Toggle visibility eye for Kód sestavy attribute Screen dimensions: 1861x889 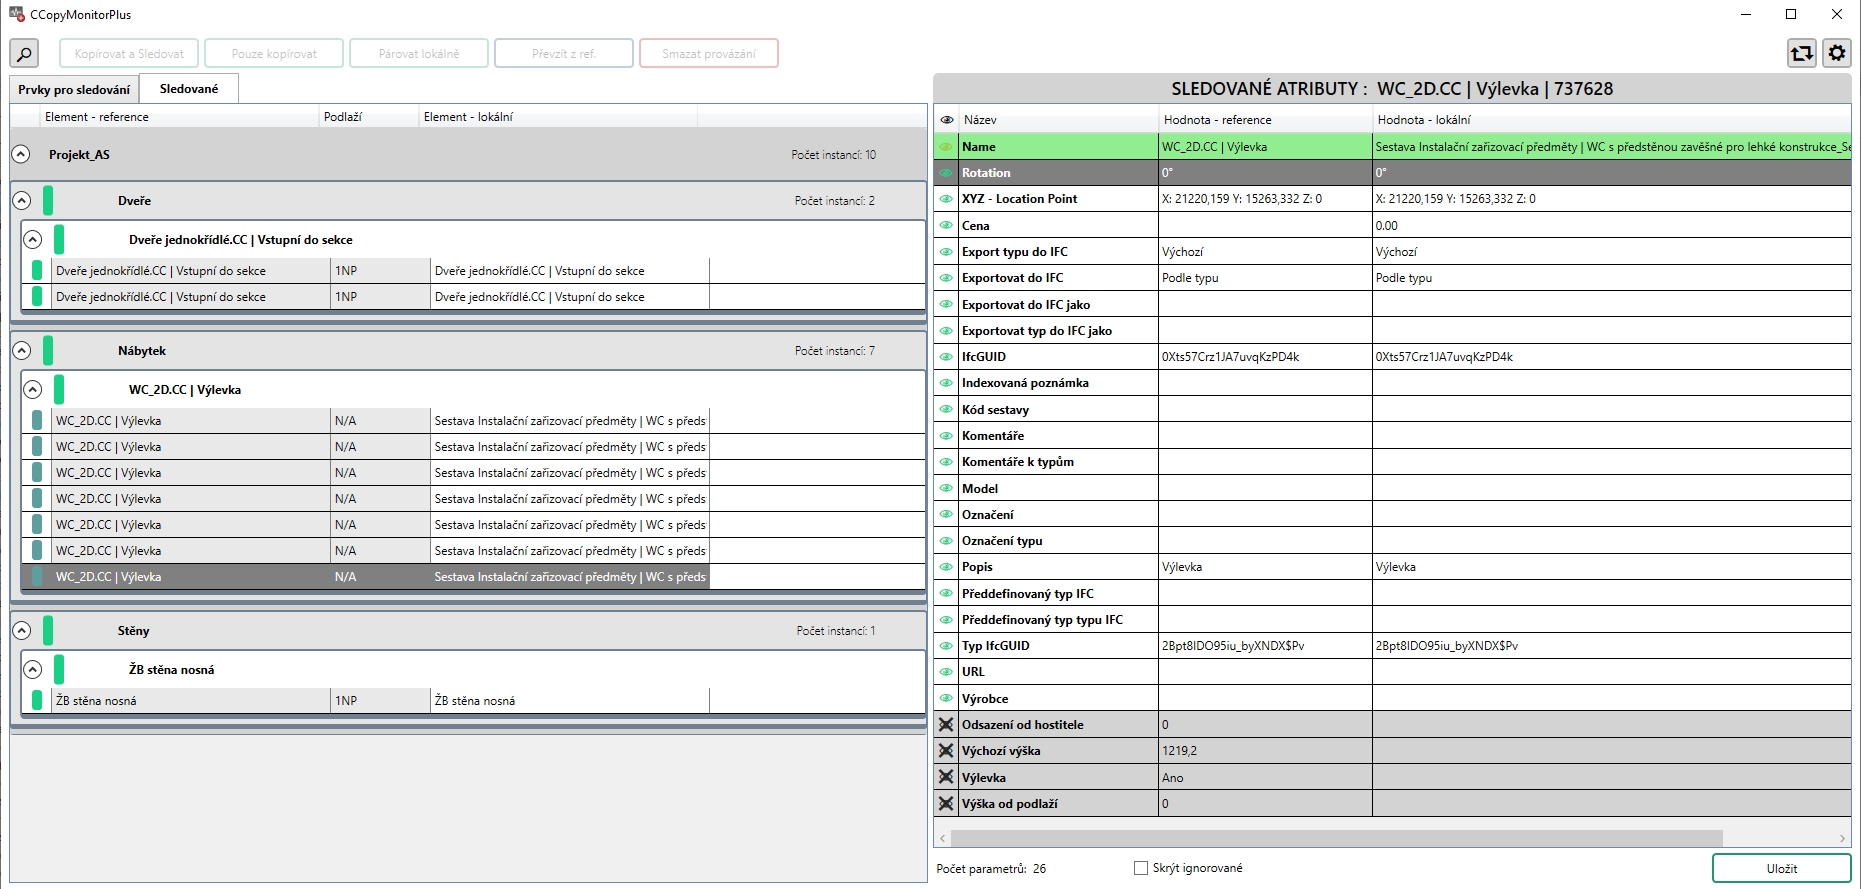coord(946,409)
